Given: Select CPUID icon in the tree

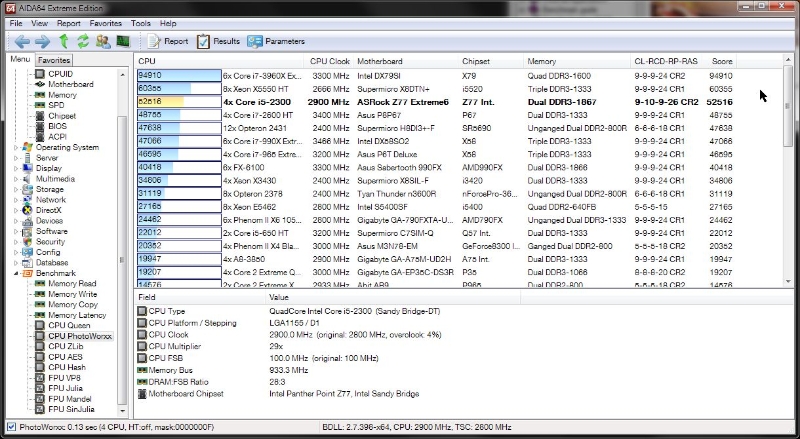Looking at the screenshot, I should (40, 74).
